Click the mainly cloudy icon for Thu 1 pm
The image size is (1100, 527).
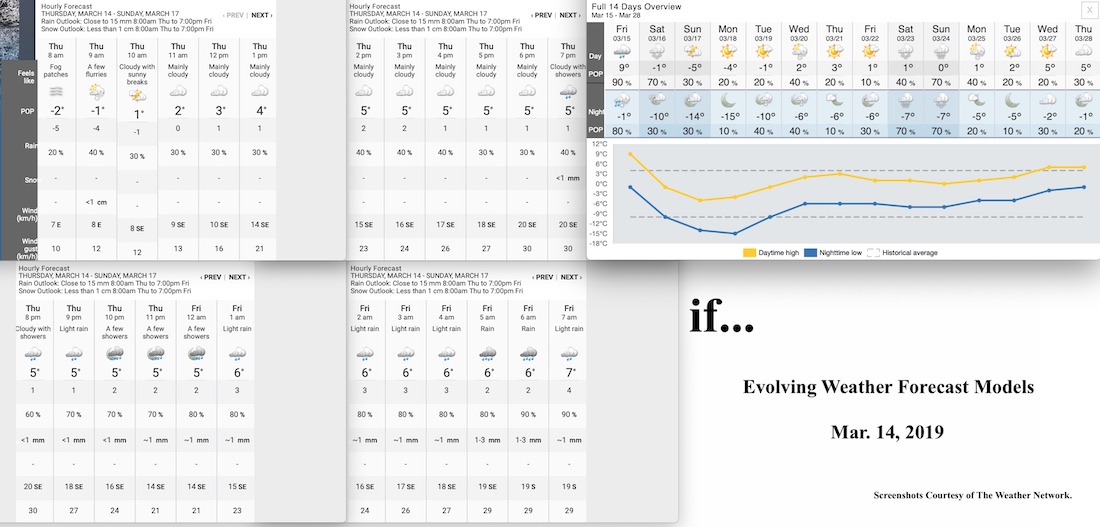pyautogui.click(x=260, y=91)
